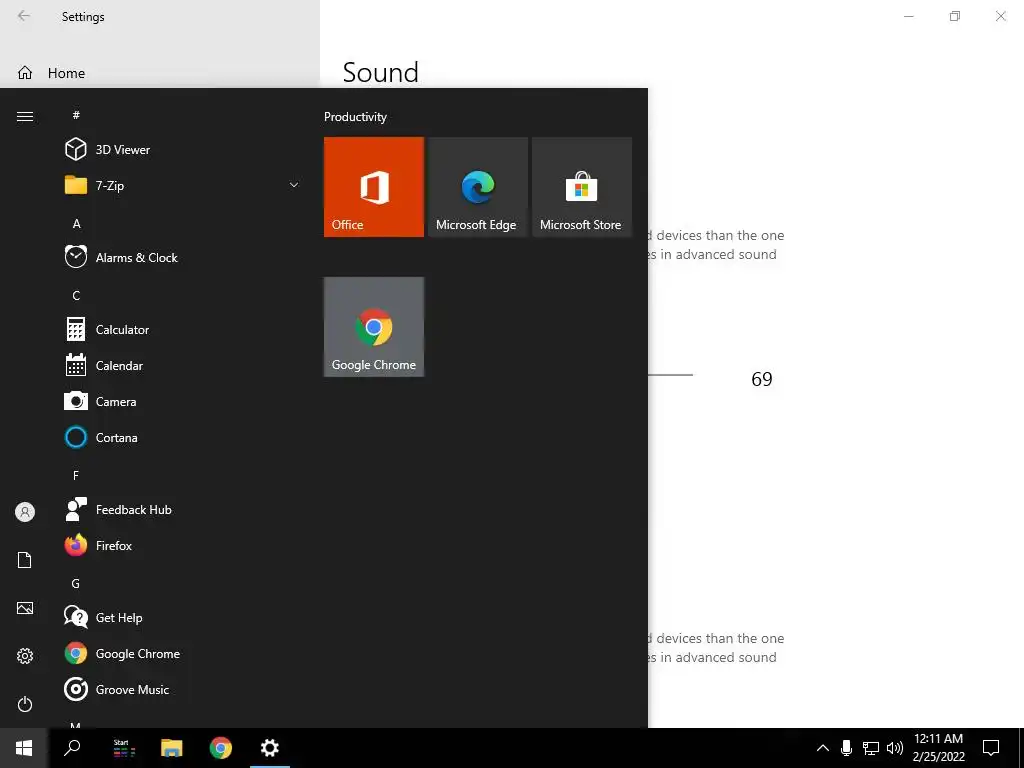Open the Microsoft Store tile
The width and height of the screenshot is (1024, 768).
(x=582, y=187)
